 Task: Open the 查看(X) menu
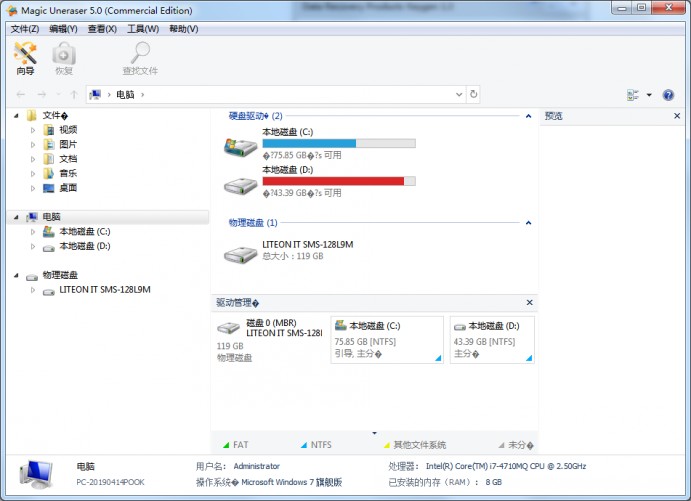tap(102, 29)
